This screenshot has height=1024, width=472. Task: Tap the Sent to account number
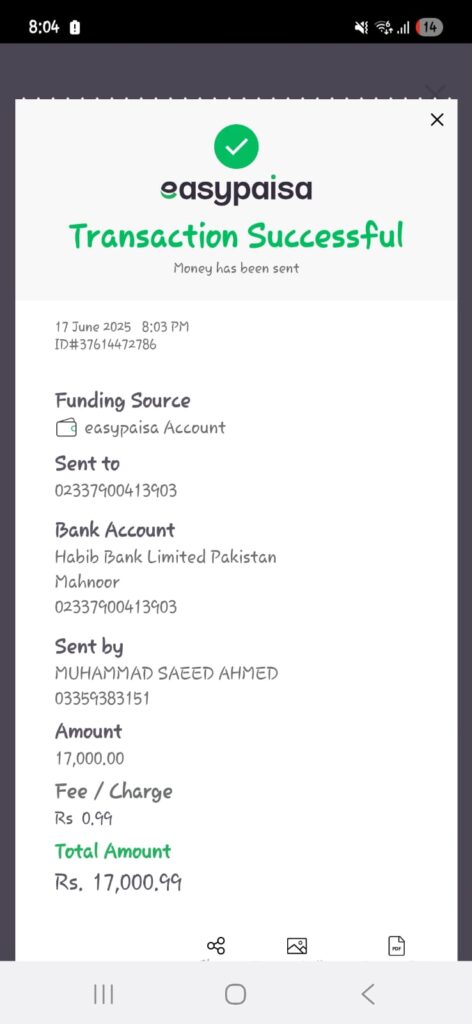(116, 490)
